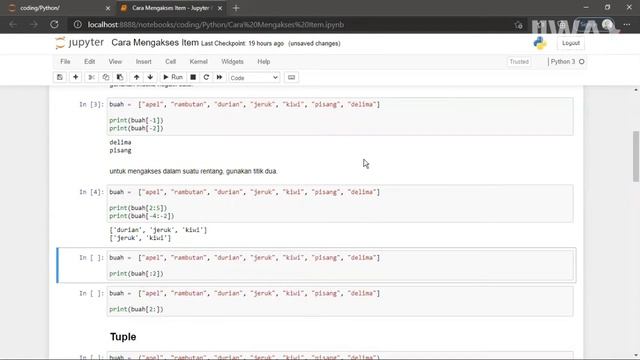640x360 pixels.
Task: Click output ['jeruk', 'kiwi']
Action: tap(140, 238)
